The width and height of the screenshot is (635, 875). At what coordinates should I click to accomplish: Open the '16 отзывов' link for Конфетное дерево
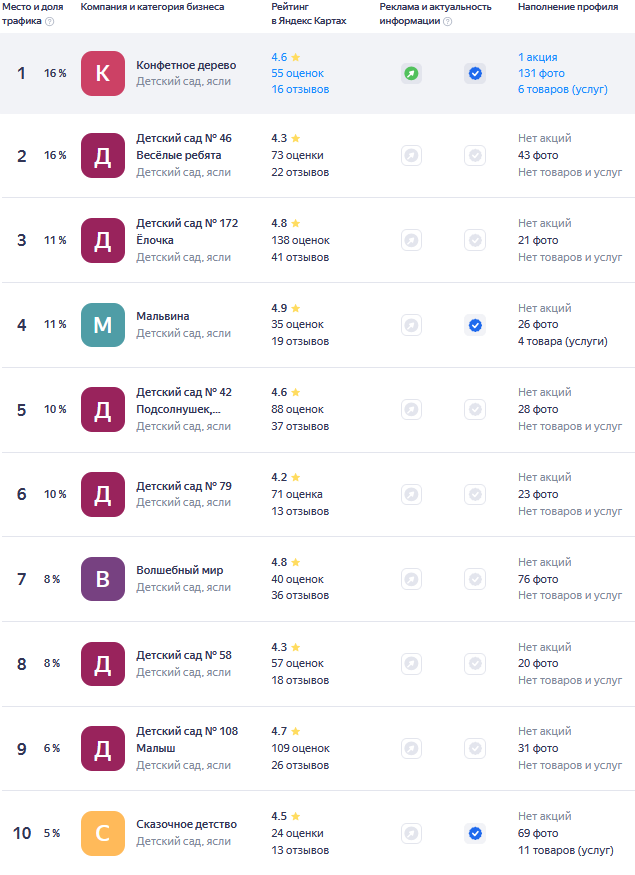300,89
